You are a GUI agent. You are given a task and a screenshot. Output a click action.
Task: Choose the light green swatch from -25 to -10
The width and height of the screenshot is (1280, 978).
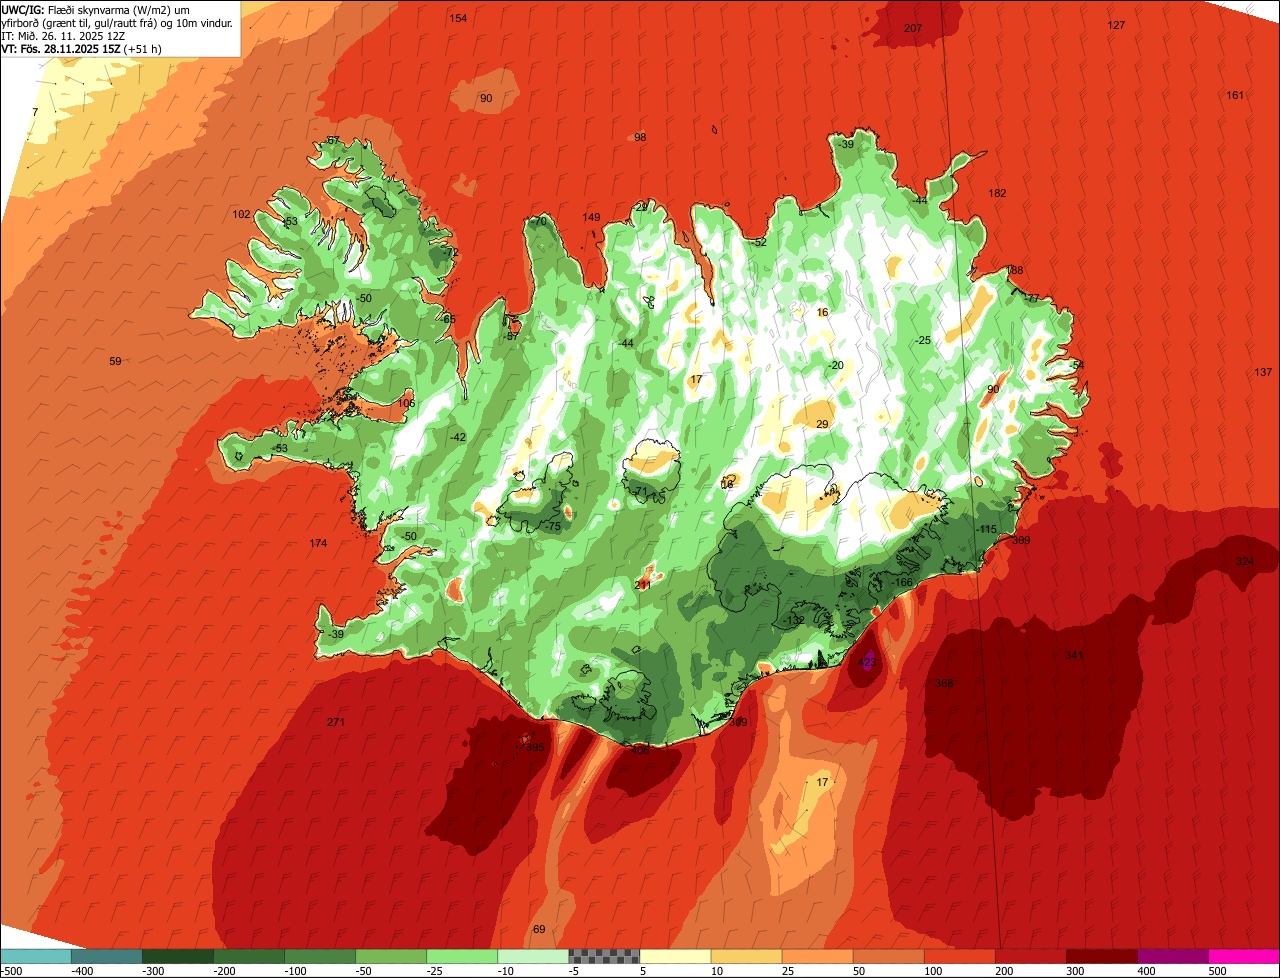pyautogui.click(x=462, y=956)
